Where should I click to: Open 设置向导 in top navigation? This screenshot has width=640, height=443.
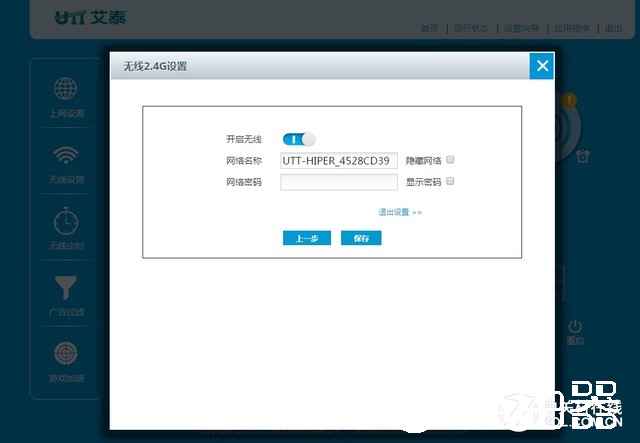521,28
